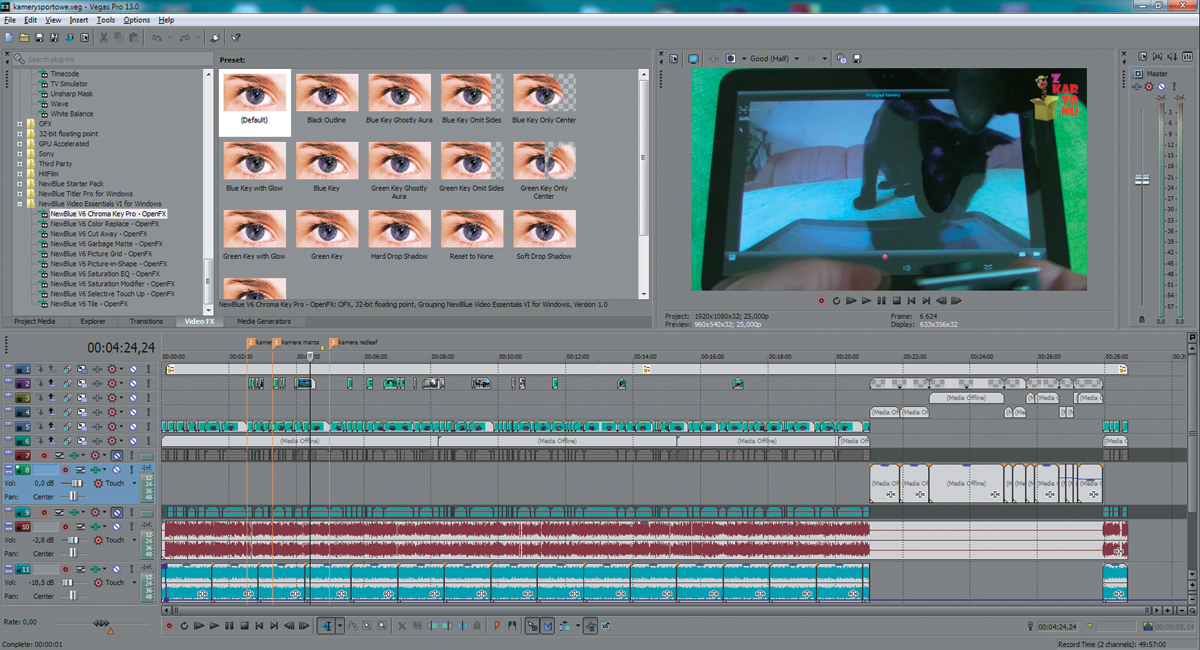Click the Save project icon in main toolbar
Screen dimensions: 1200x650
point(39,38)
